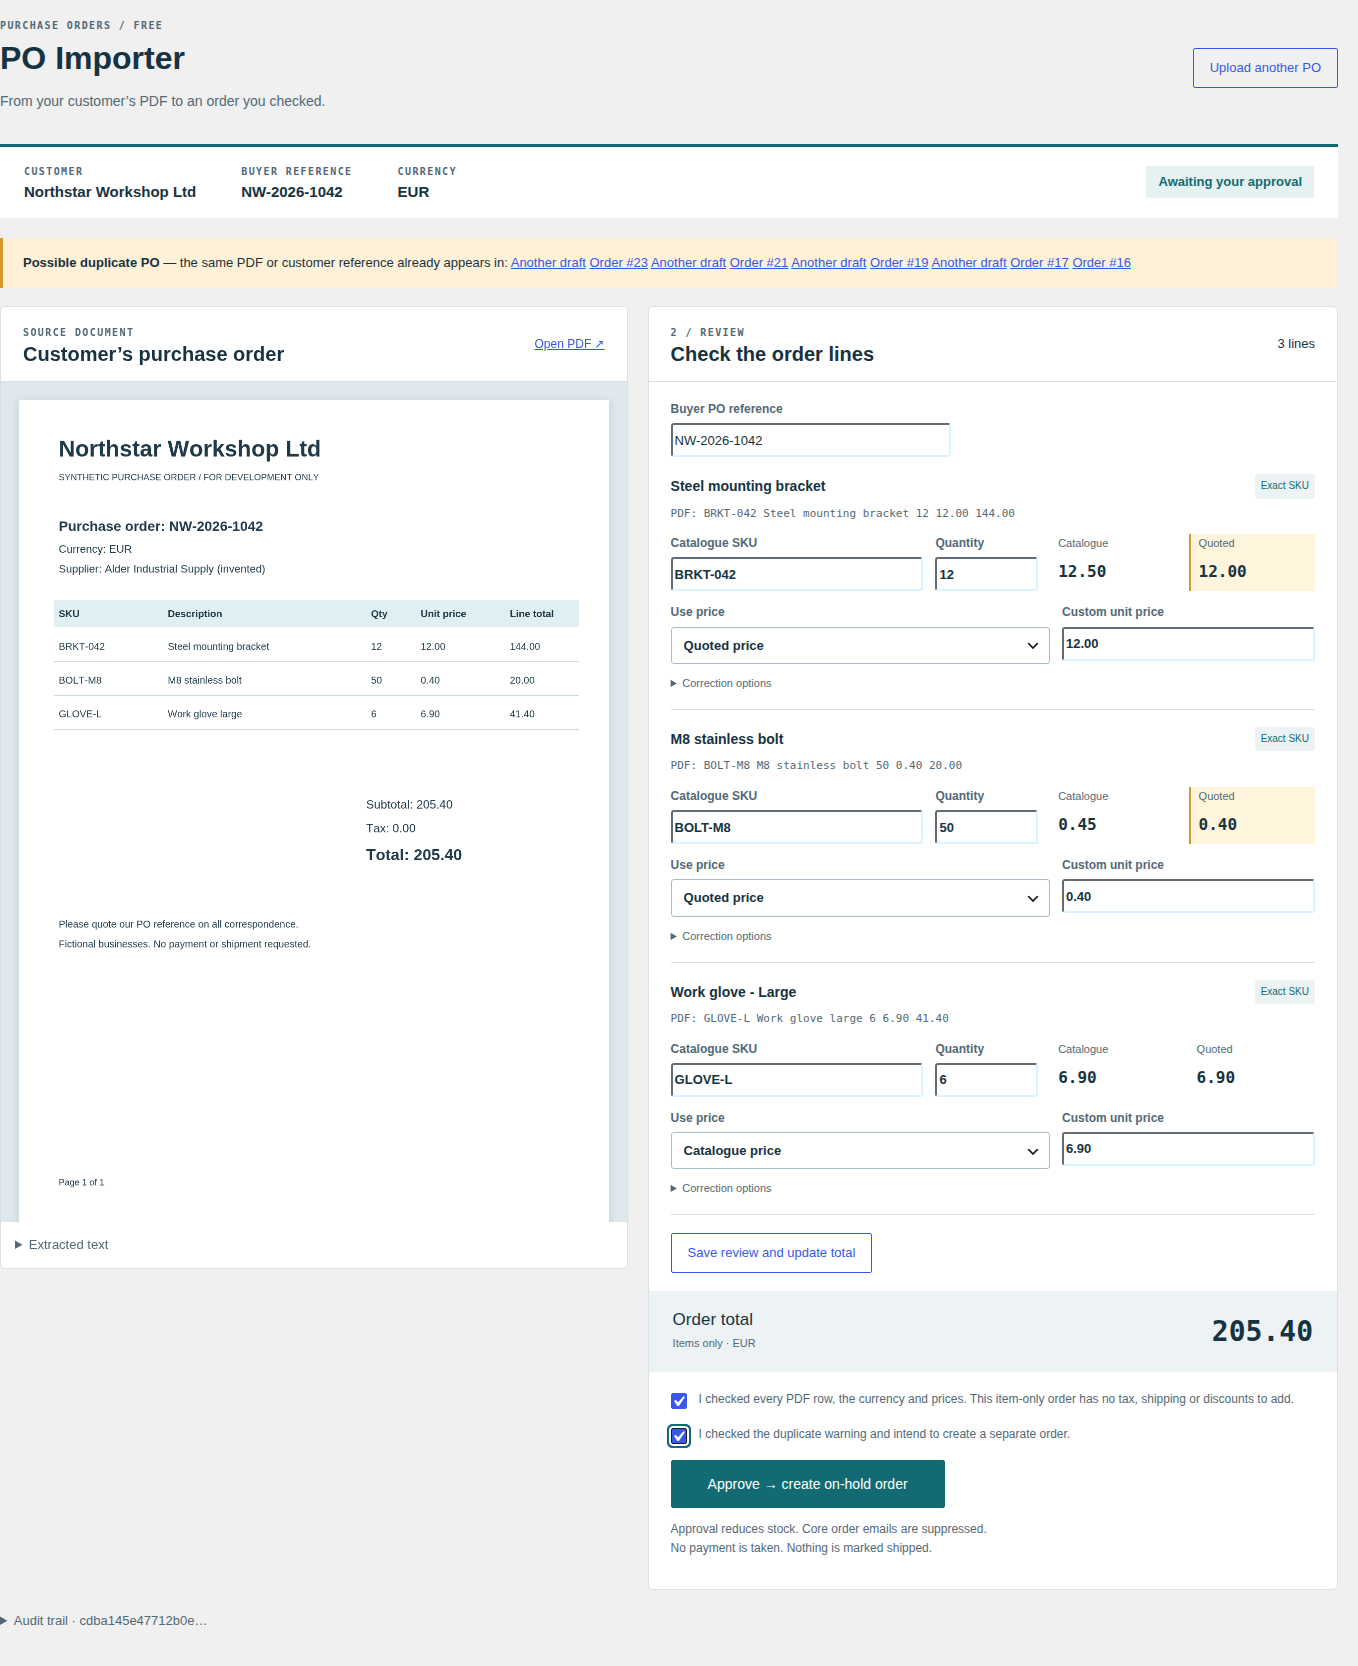Edit custom unit price 12.00 field

pos(1188,644)
